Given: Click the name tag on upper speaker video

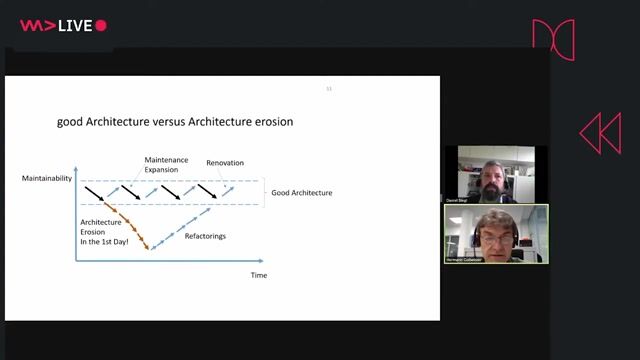Looking at the screenshot, I should tap(456, 200).
